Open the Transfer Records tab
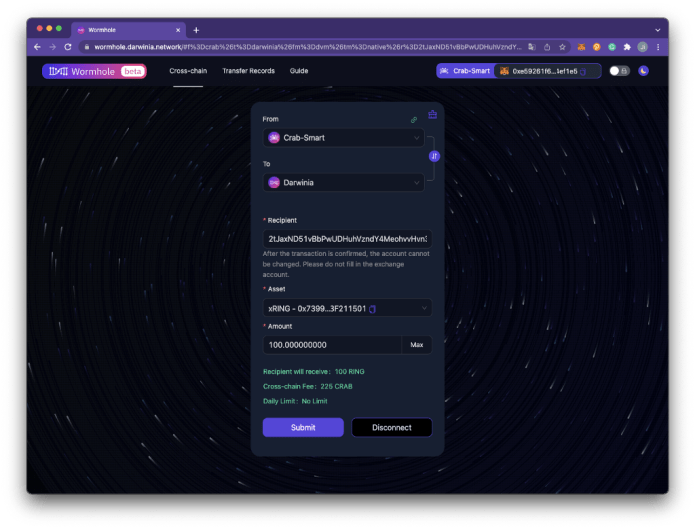 pos(248,71)
